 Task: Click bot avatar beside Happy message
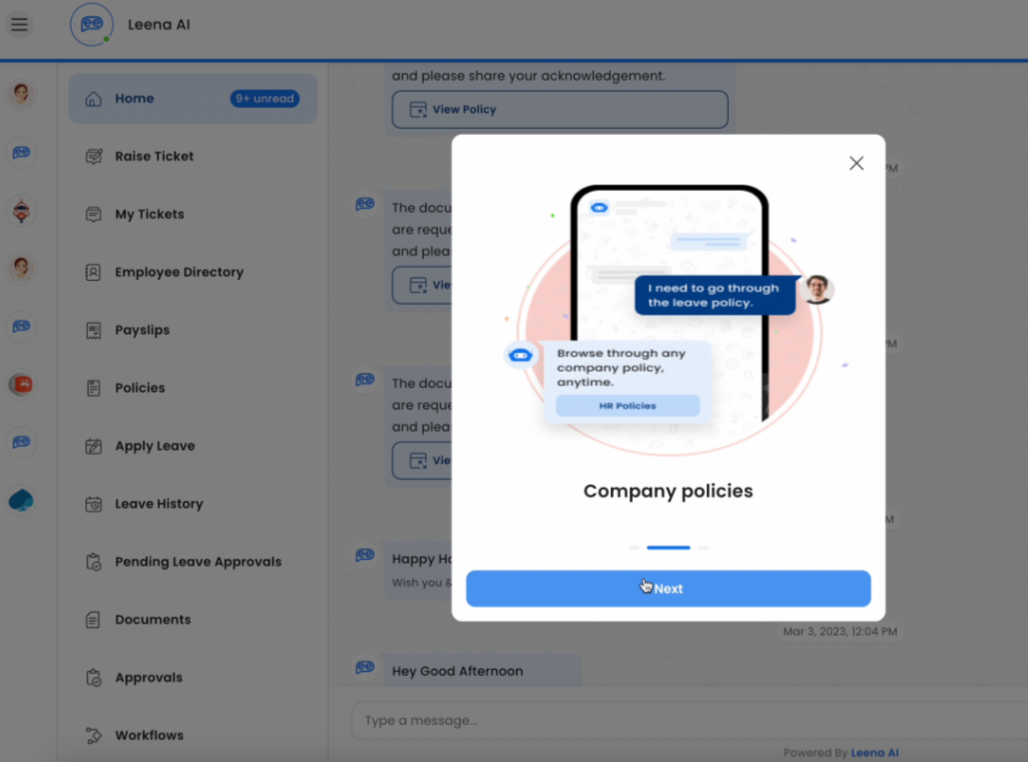[365, 555]
